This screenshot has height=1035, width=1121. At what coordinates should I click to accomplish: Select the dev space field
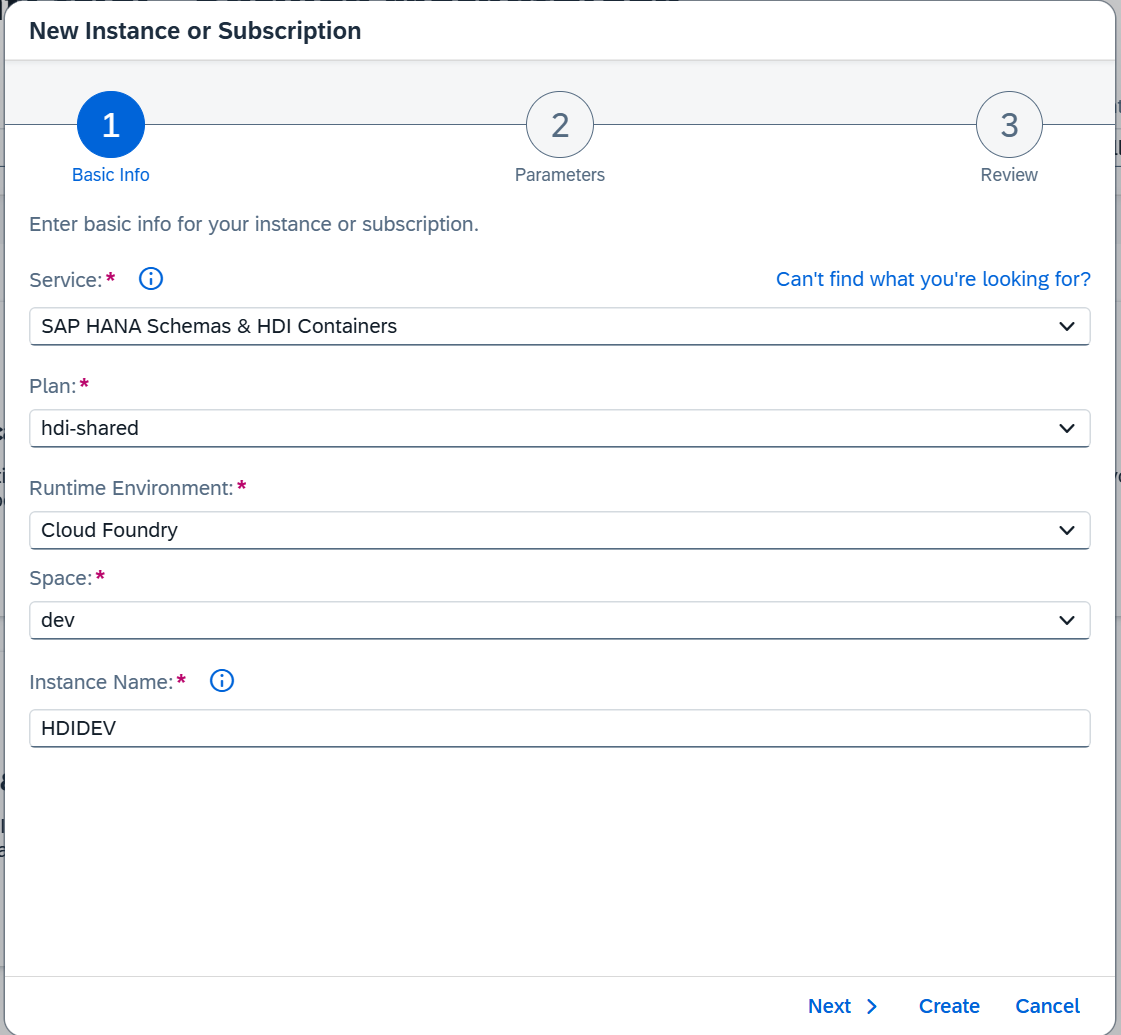pyautogui.click(x=560, y=620)
